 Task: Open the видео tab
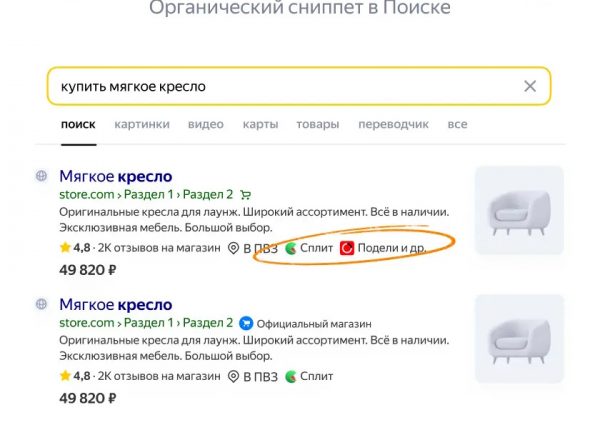pyautogui.click(x=205, y=125)
